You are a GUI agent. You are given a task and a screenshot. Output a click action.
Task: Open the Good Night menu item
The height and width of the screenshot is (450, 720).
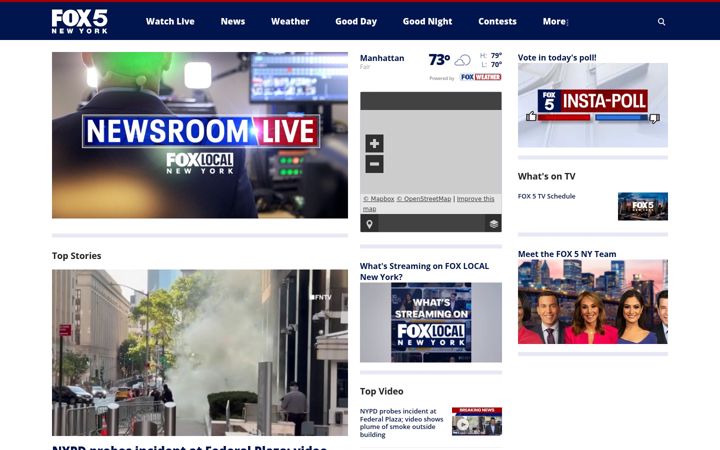tap(428, 22)
